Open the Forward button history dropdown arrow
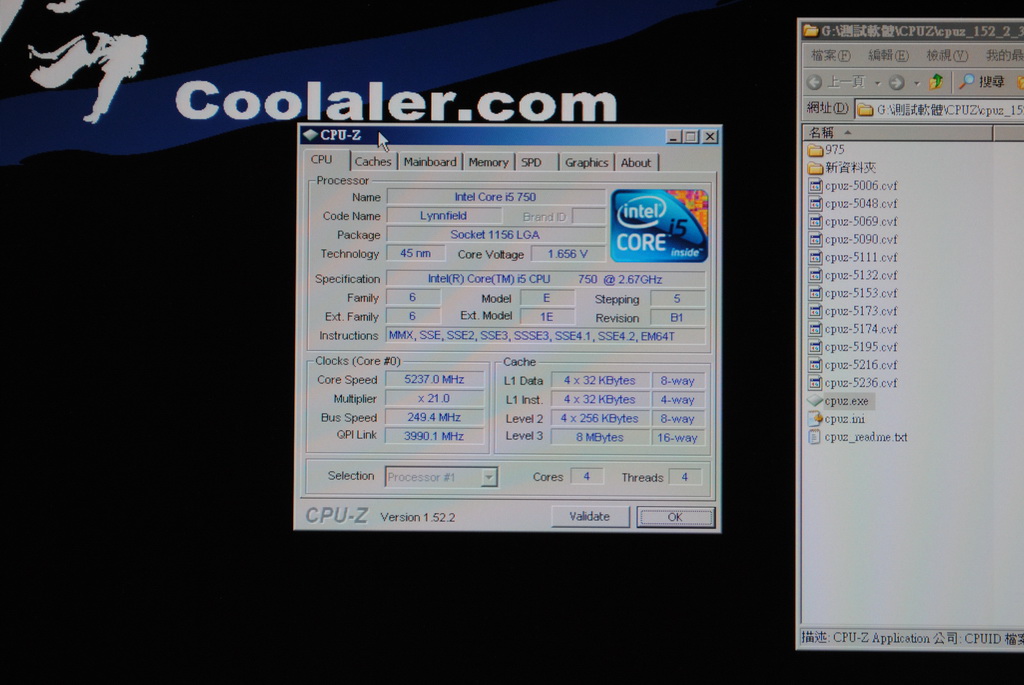 pos(916,83)
